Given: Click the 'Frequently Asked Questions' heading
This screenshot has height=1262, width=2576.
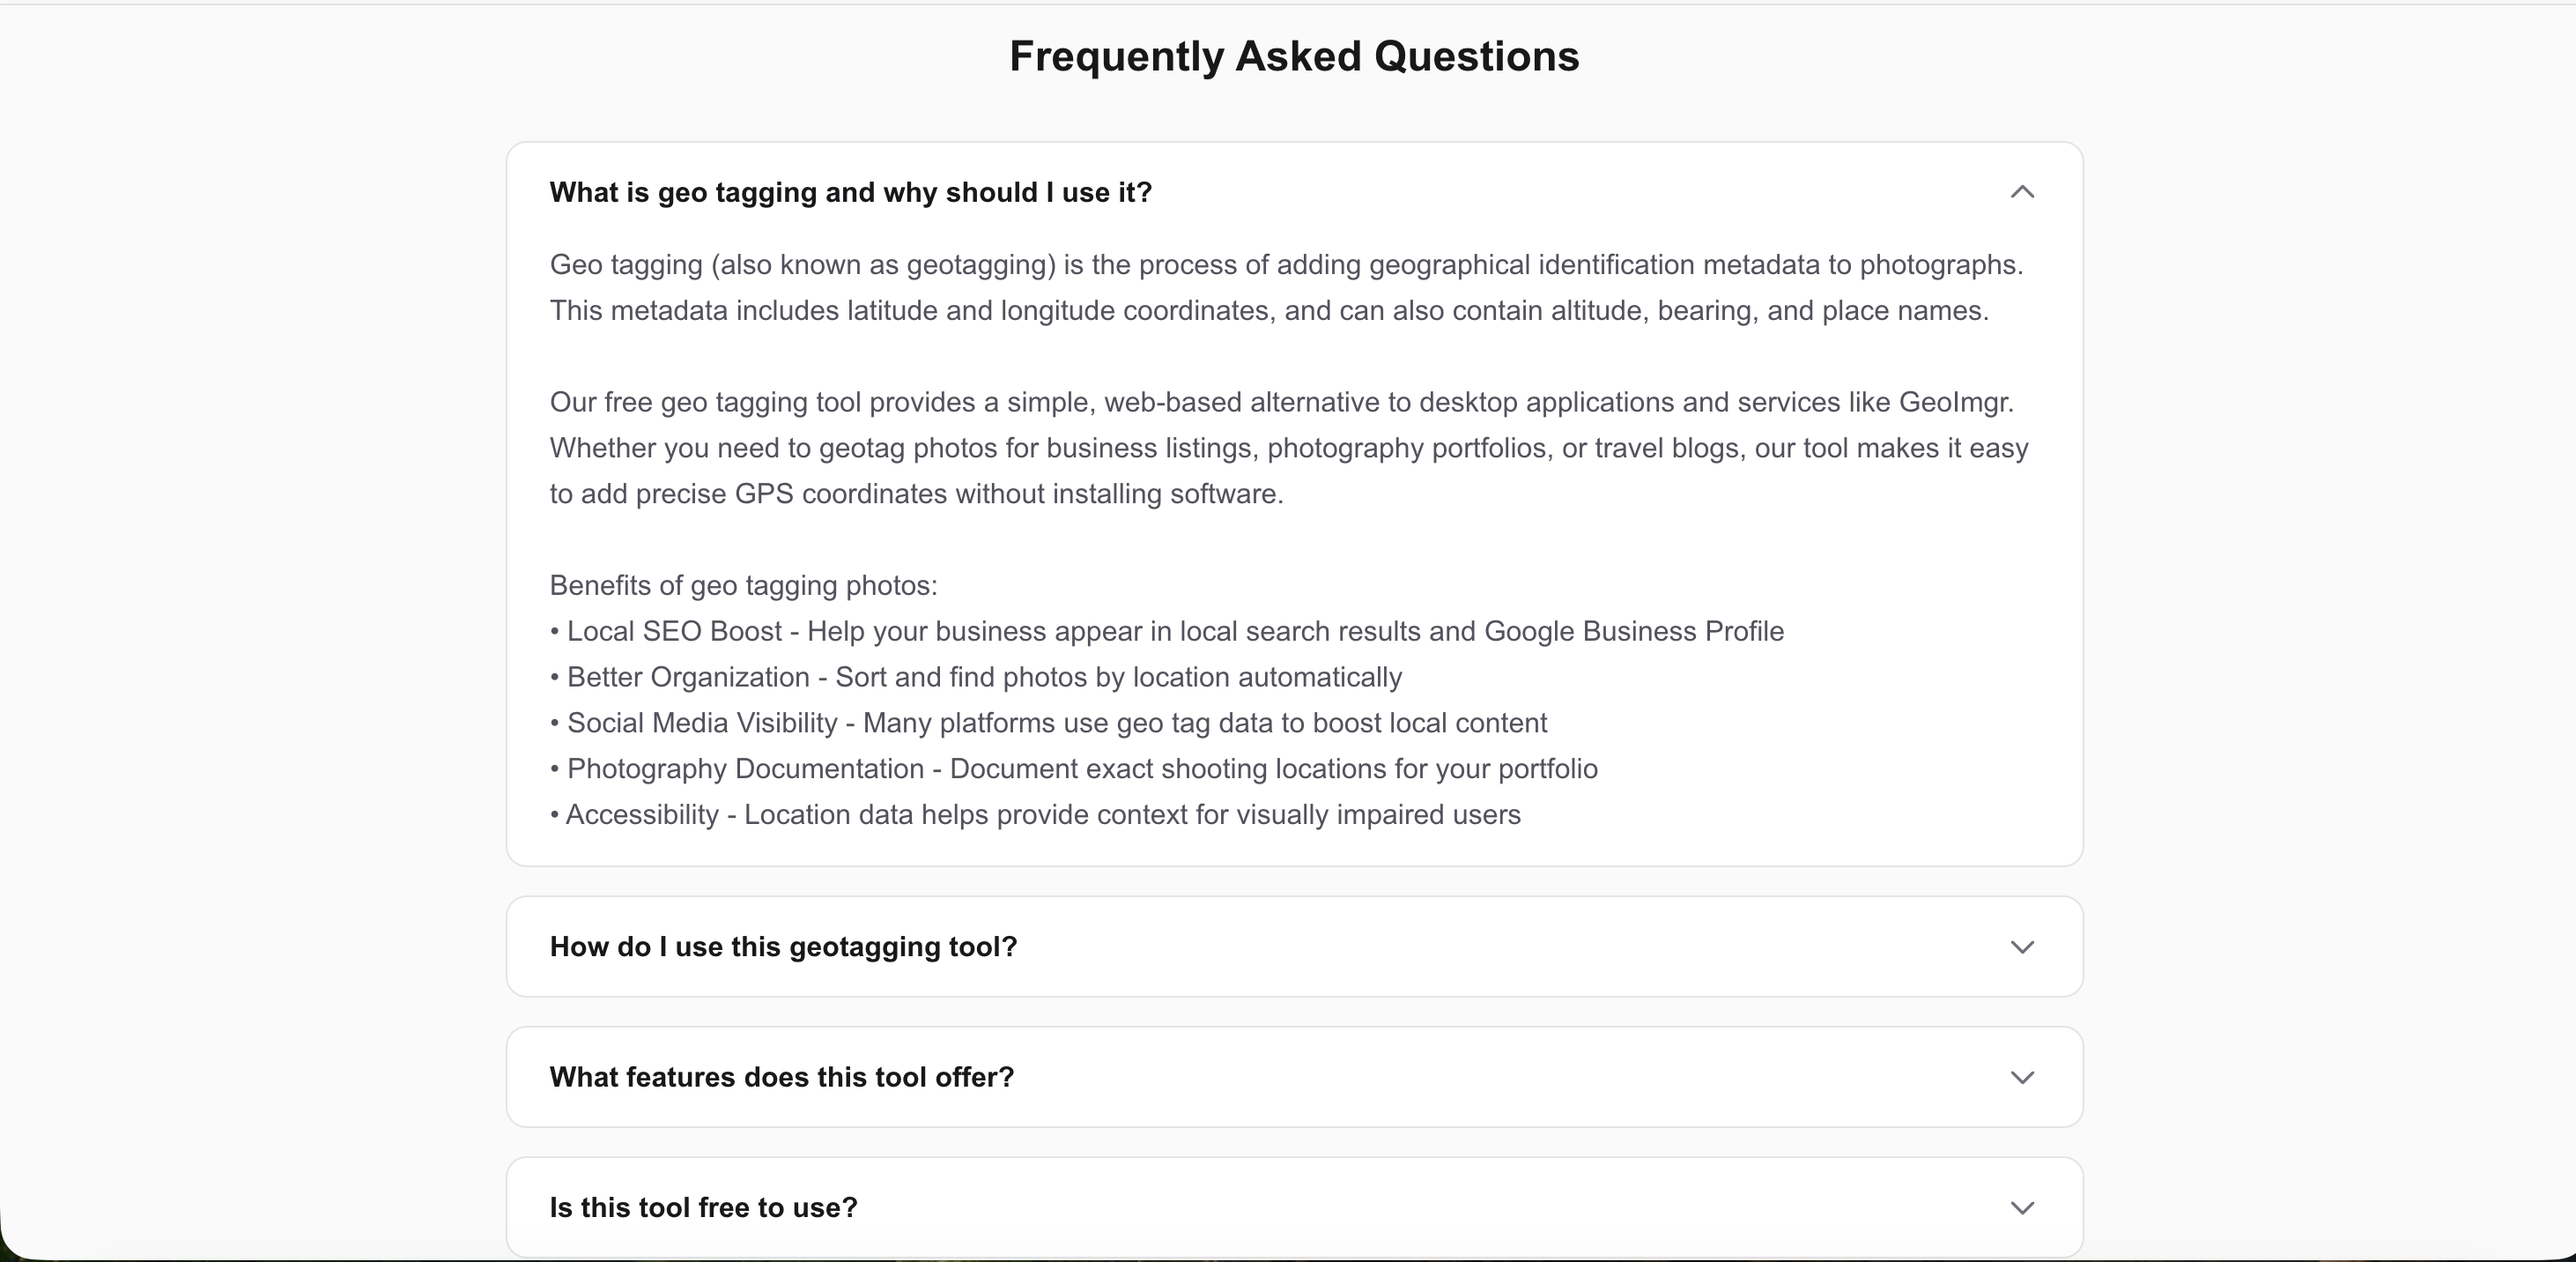Looking at the screenshot, I should point(1294,56).
